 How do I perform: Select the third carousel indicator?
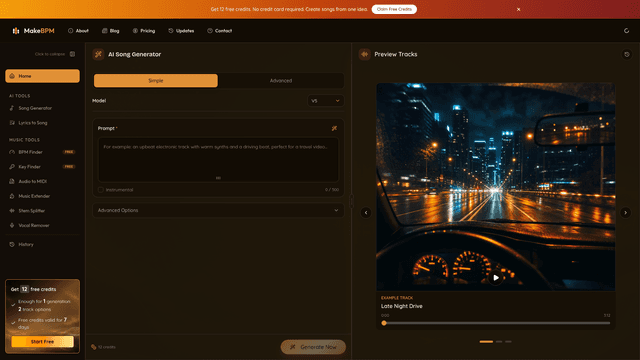[508, 342]
